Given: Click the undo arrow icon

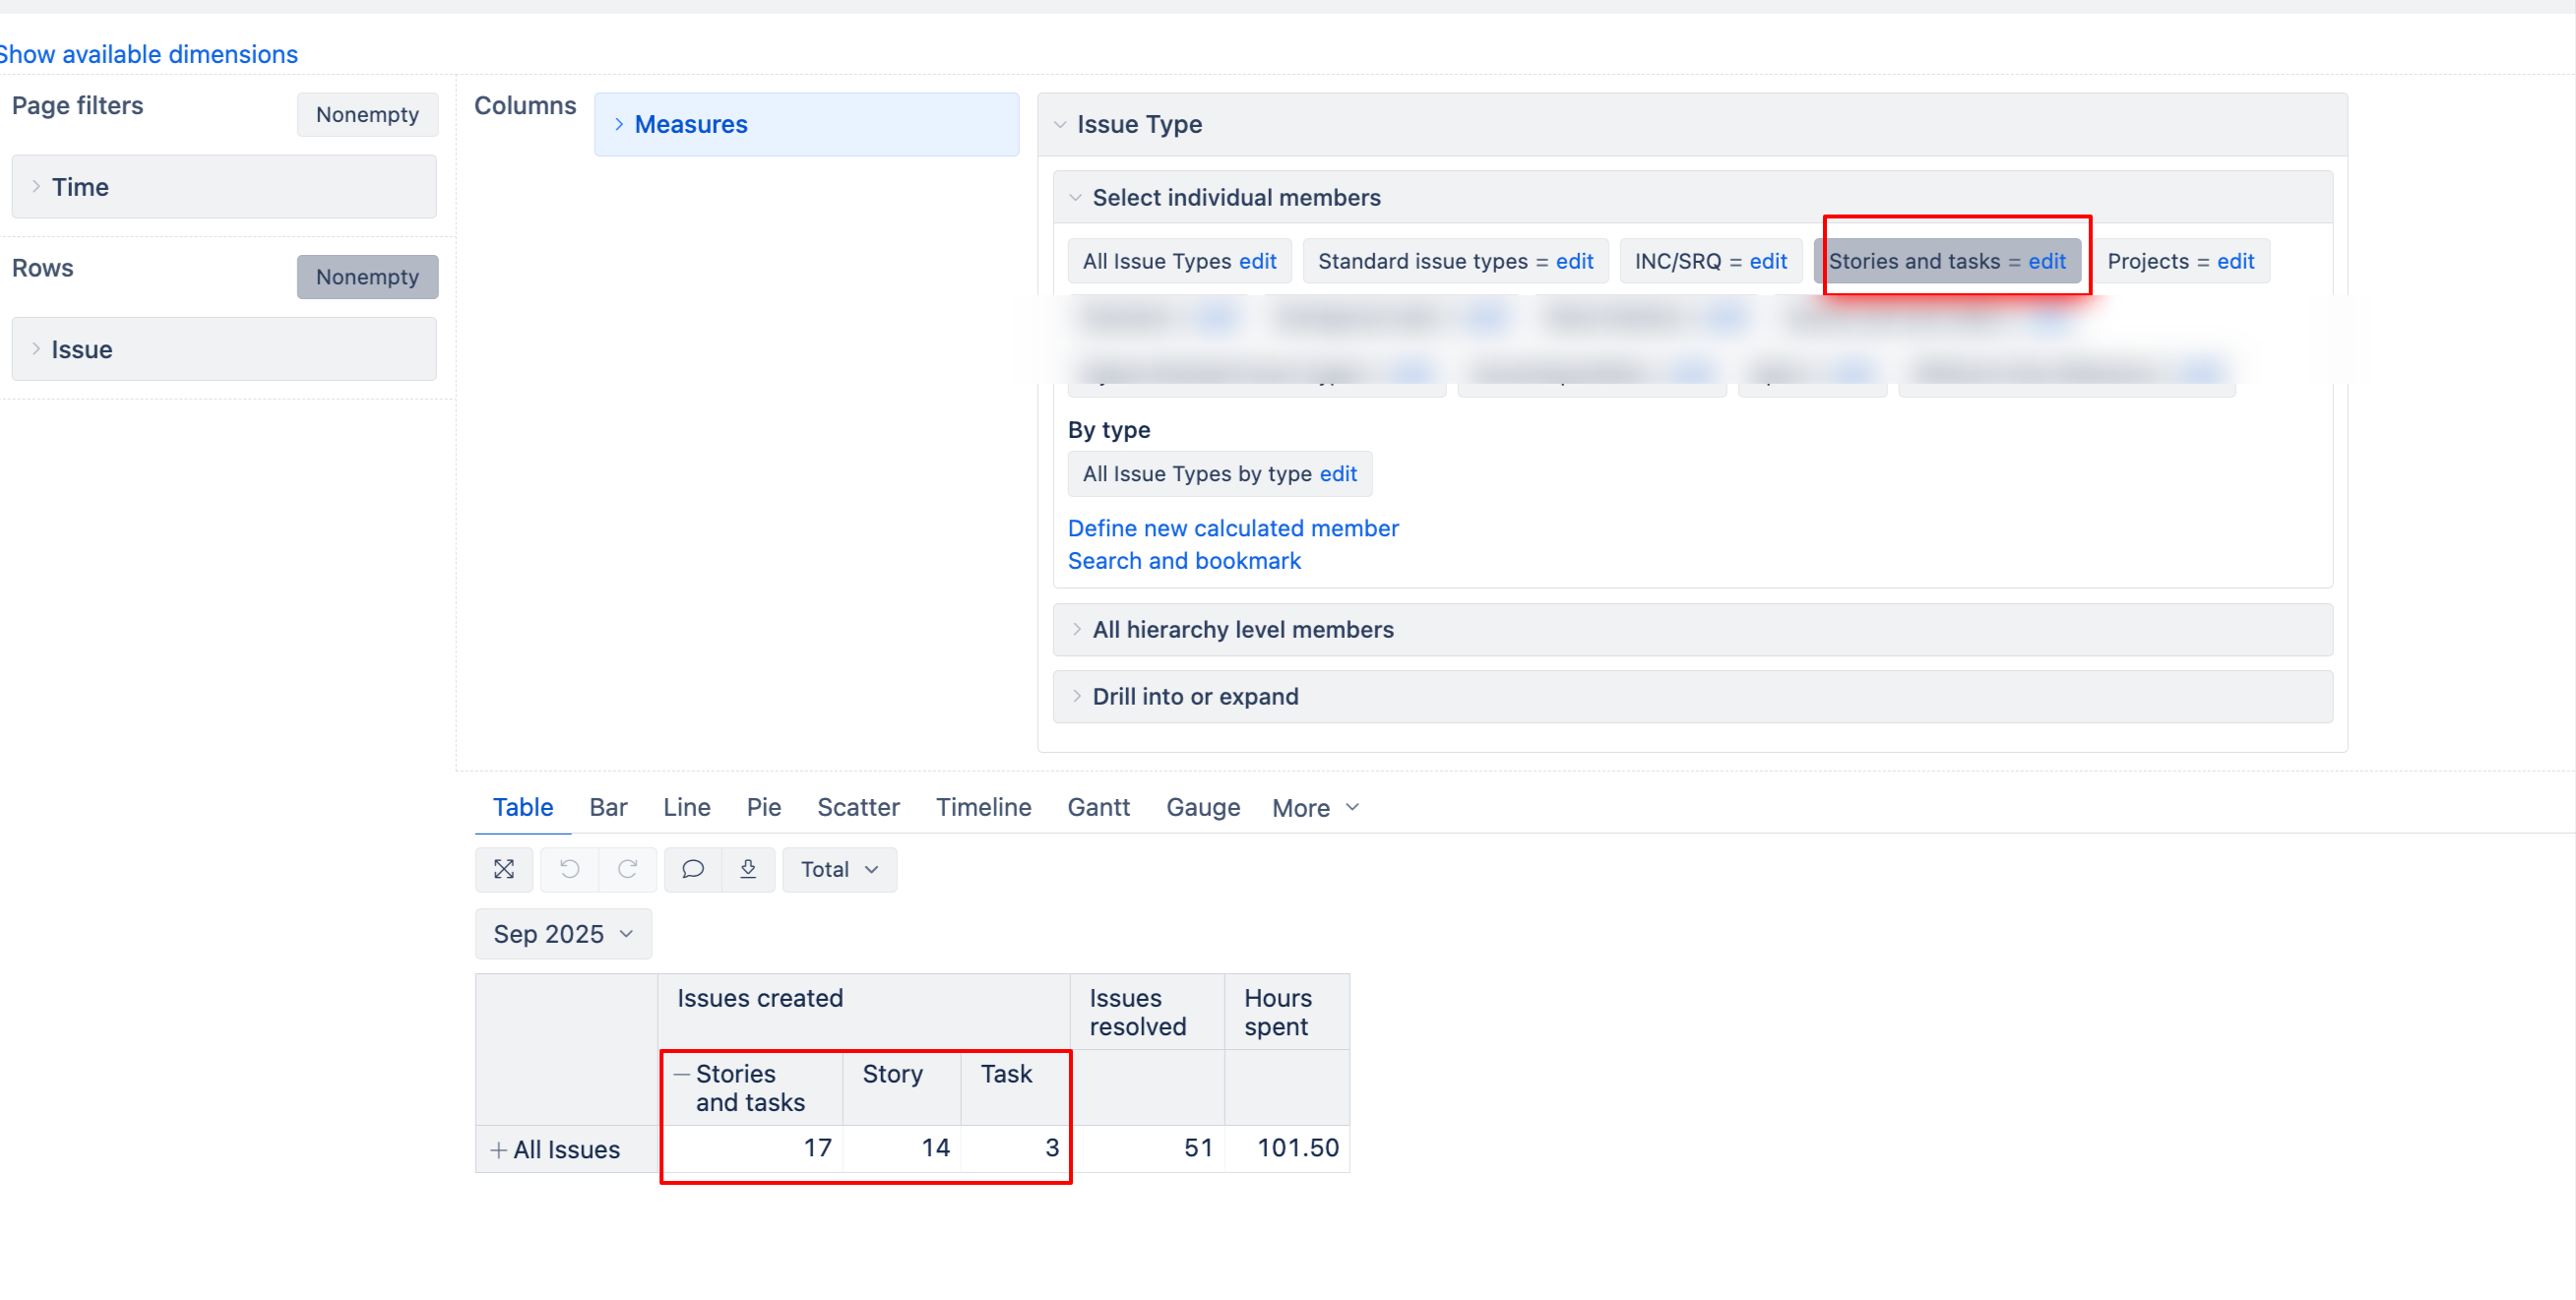Looking at the screenshot, I should click(569, 869).
